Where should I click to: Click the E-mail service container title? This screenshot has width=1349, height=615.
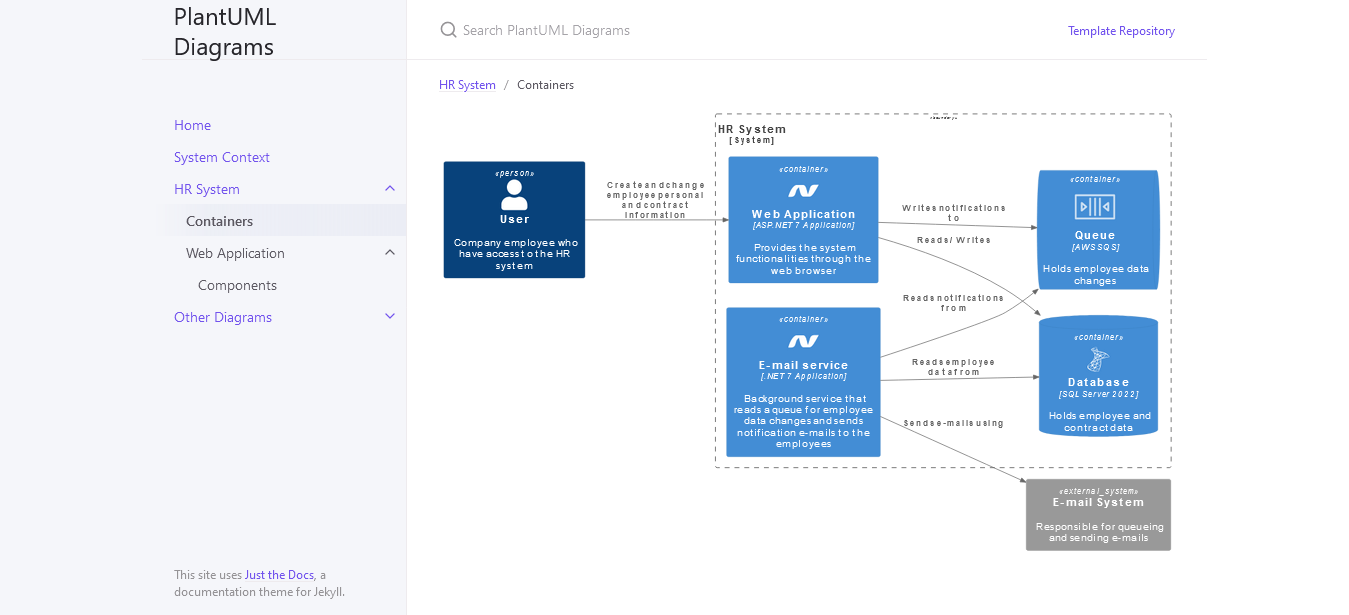tap(803, 365)
